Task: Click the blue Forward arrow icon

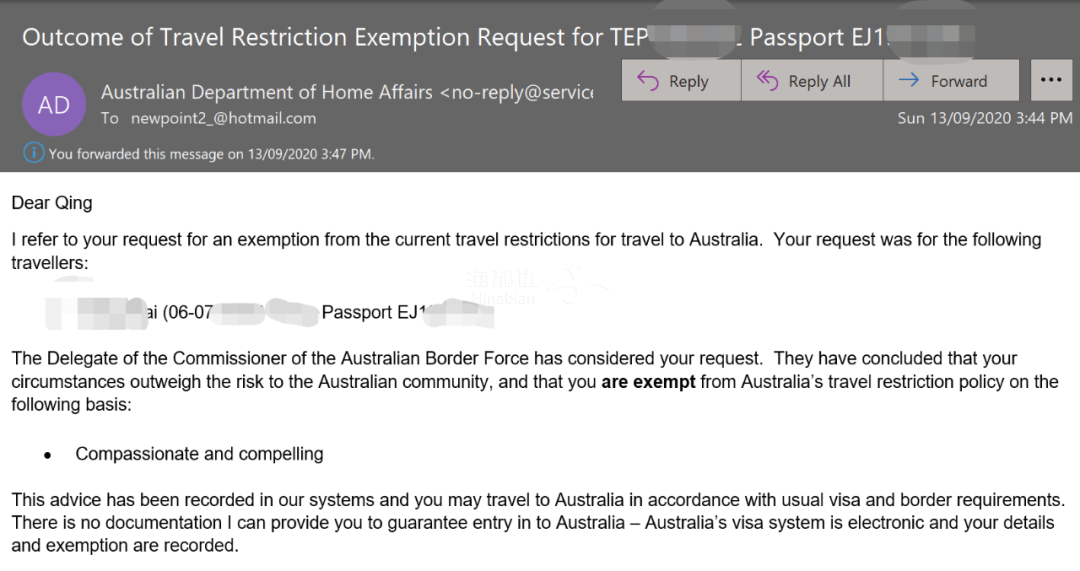Action: (908, 80)
